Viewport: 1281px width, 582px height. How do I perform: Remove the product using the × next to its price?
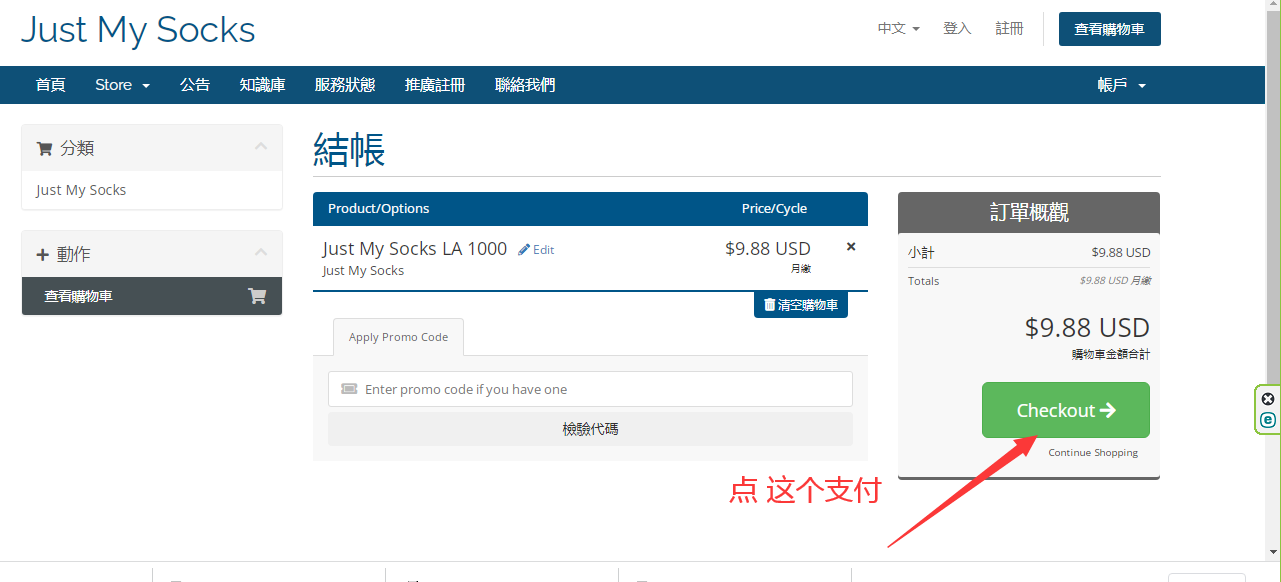click(x=850, y=245)
